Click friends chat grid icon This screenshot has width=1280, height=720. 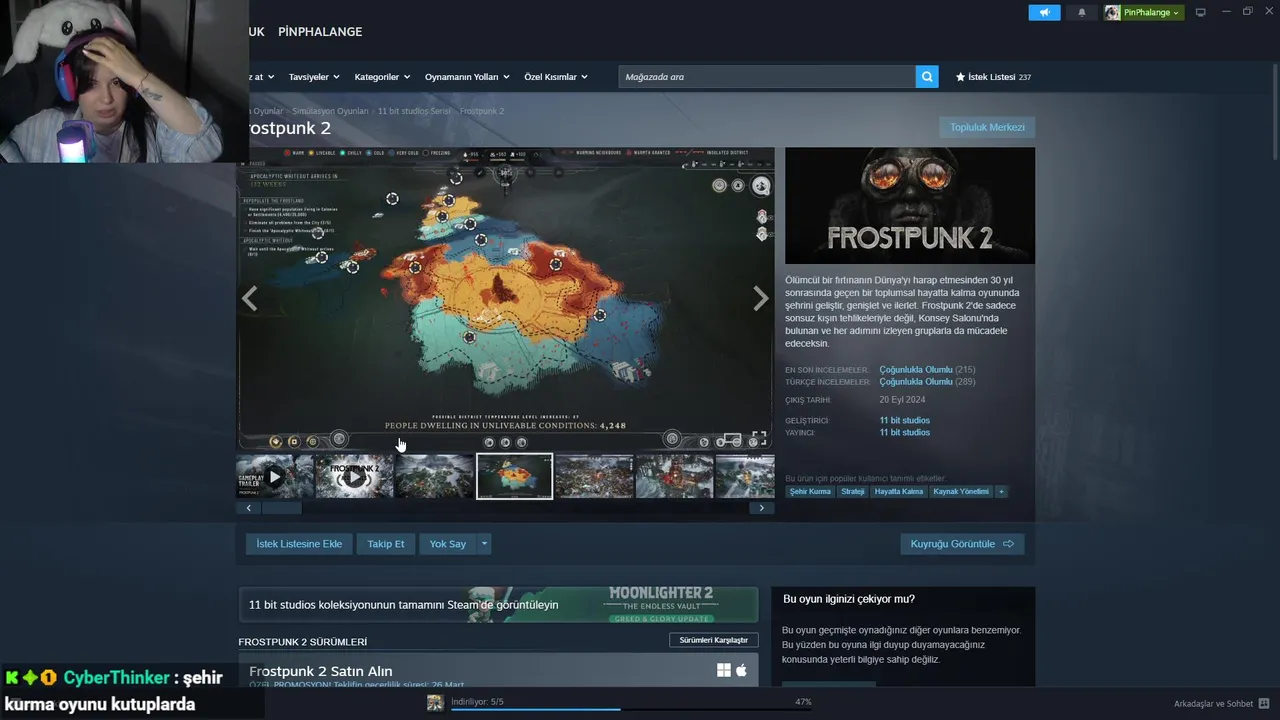[1264, 703]
